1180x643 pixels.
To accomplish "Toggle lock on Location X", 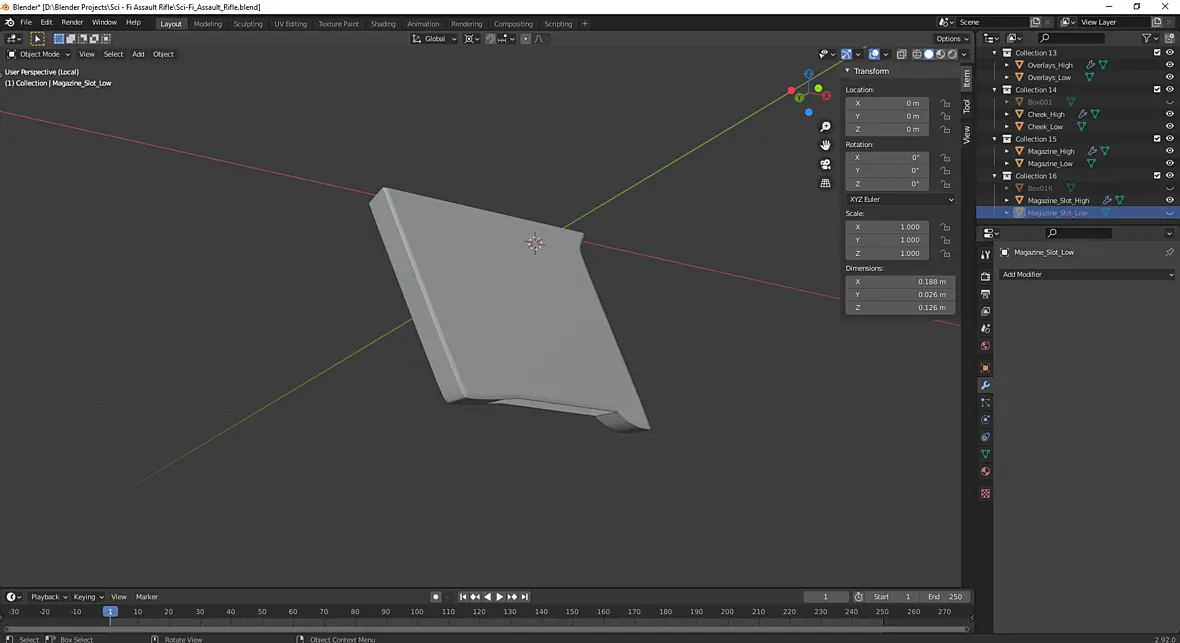I will coord(945,103).
